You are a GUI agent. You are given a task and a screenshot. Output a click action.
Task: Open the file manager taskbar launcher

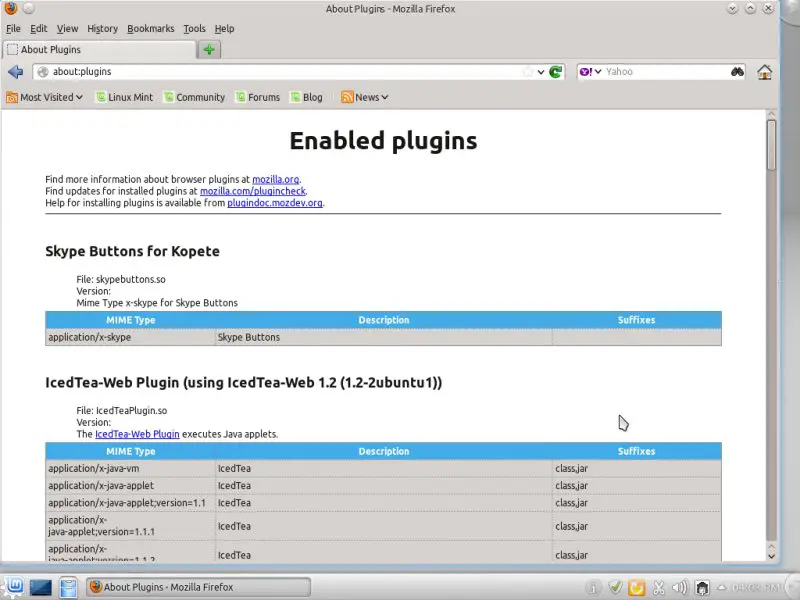[68, 587]
